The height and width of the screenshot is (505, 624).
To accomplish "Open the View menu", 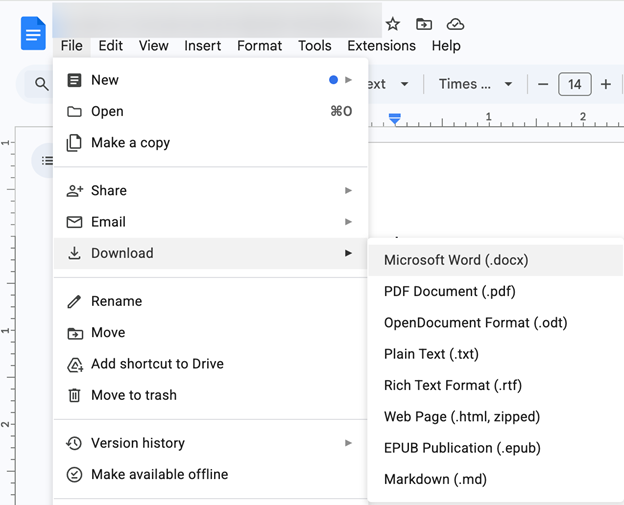I will coord(154,46).
